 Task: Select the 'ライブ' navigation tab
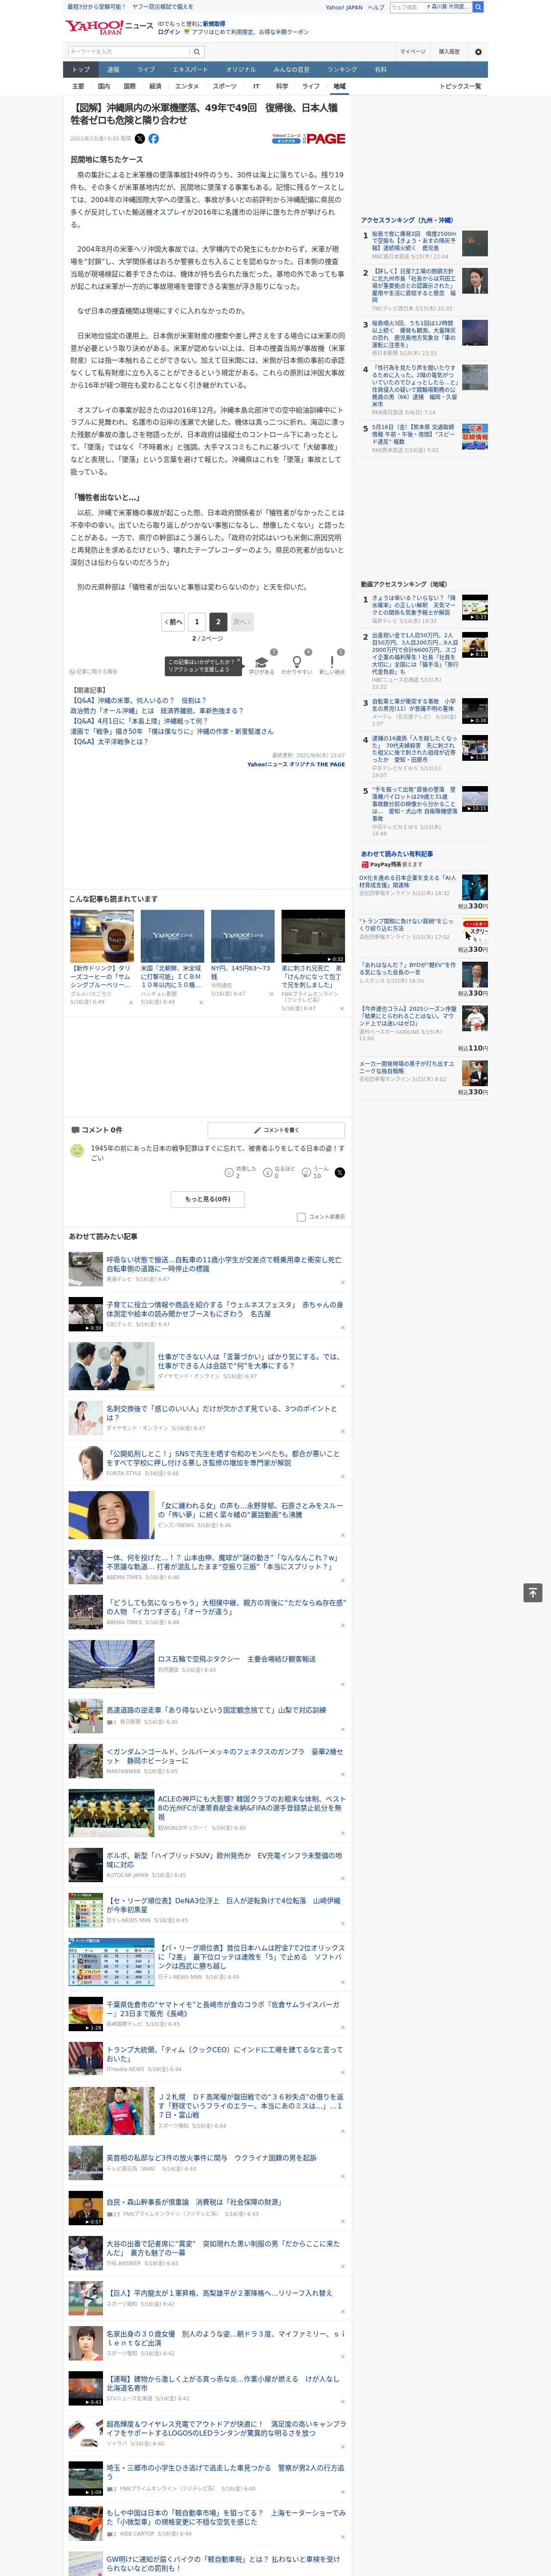(x=146, y=70)
